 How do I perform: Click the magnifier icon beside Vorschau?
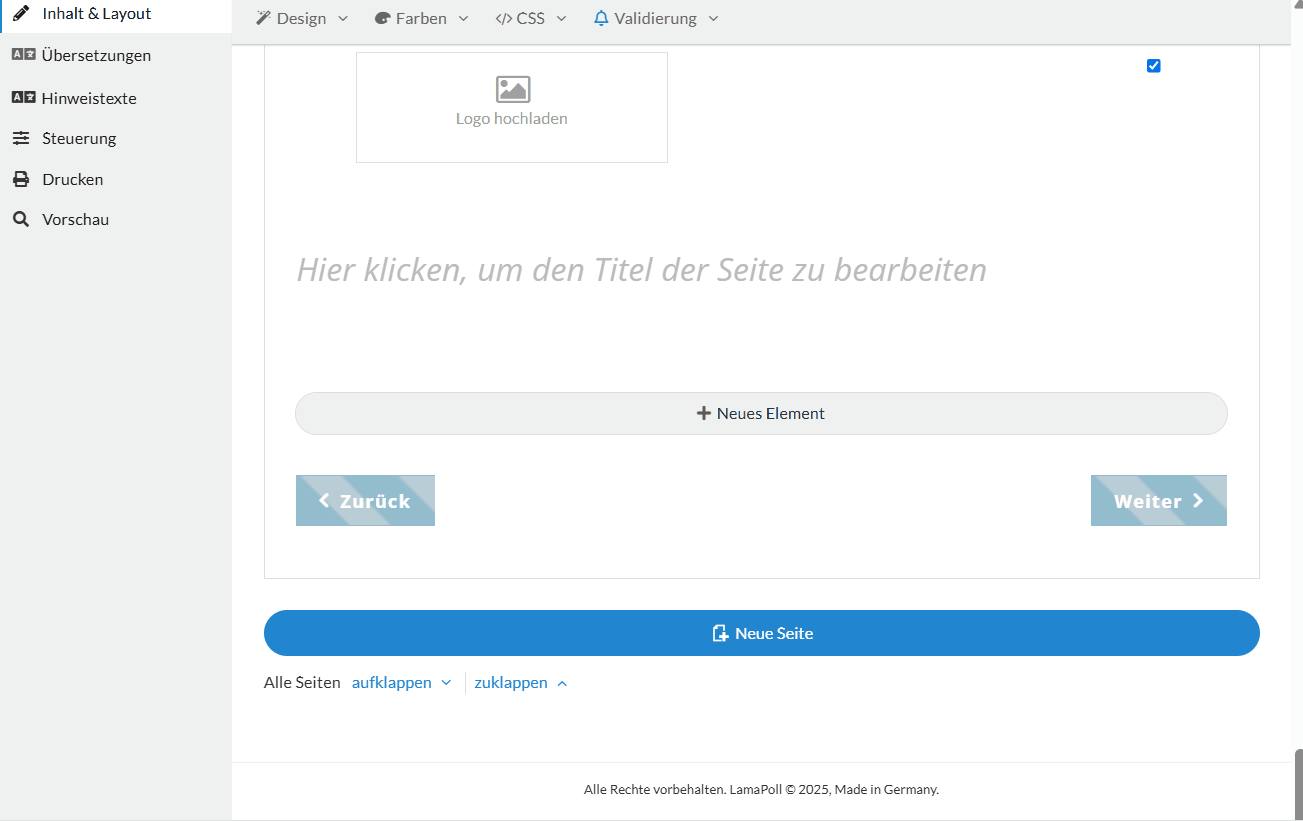click(21, 219)
